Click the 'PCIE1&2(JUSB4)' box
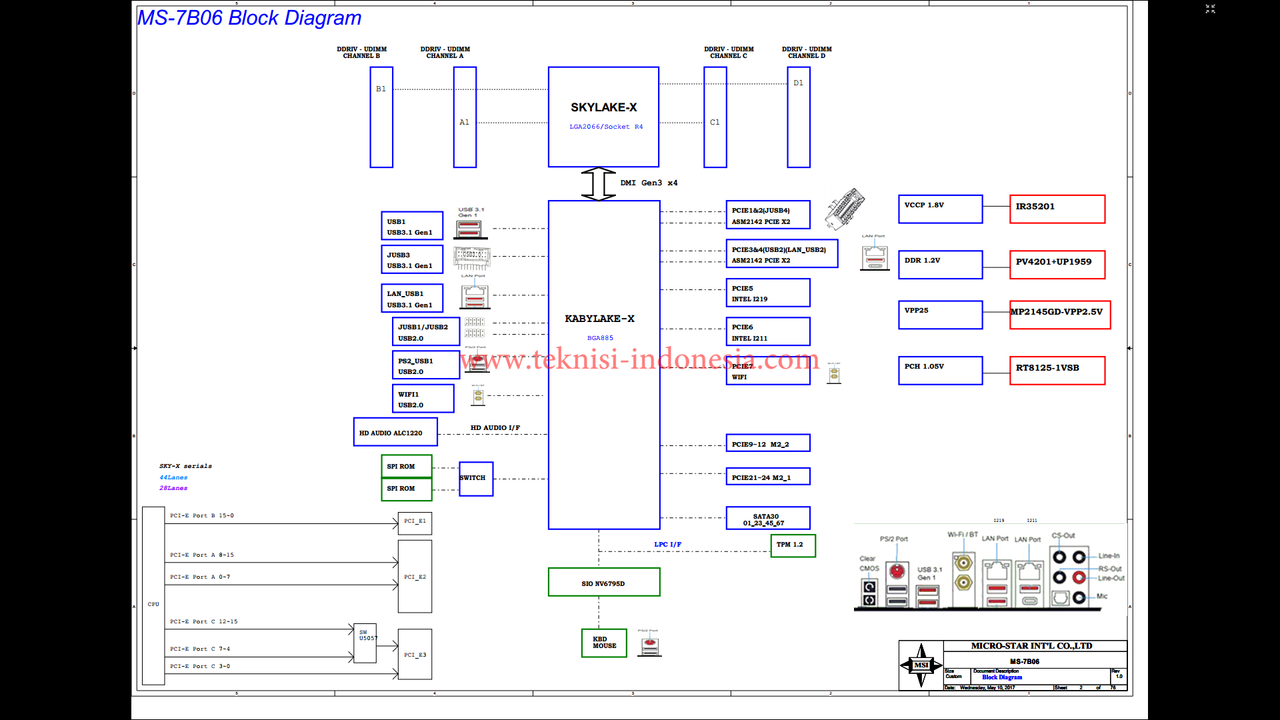Image resolution: width=1280 pixels, height=720 pixels. tap(768, 215)
